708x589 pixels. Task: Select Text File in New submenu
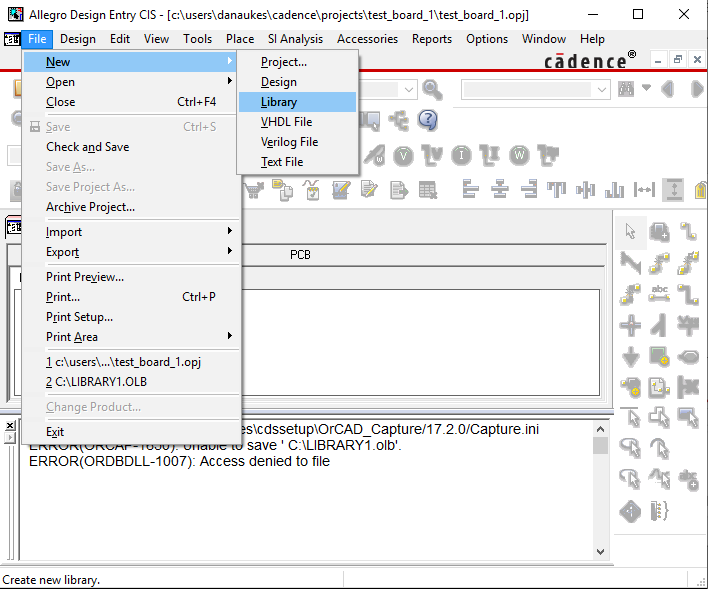coord(298,162)
